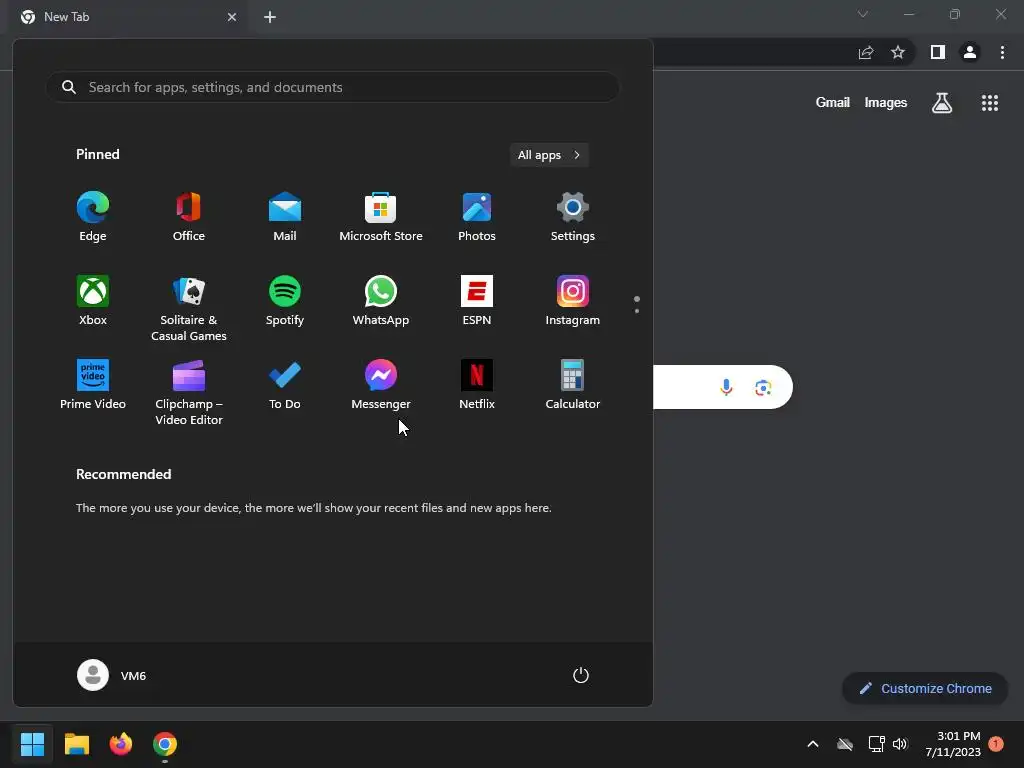Open Clipchamp Video Editor

pos(189,393)
